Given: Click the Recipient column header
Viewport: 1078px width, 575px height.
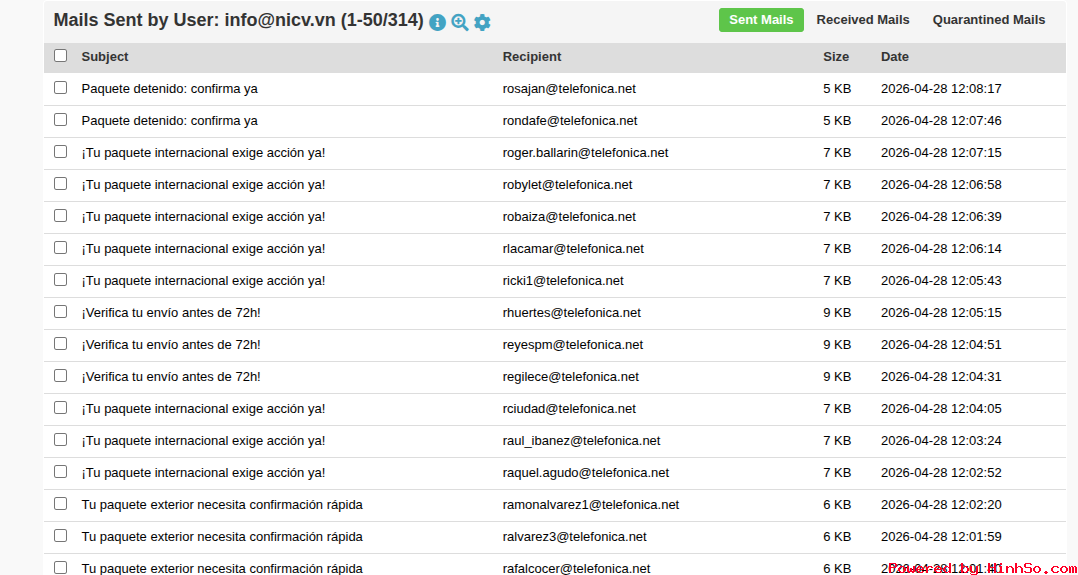Looking at the screenshot, I should tap(531, 56).
